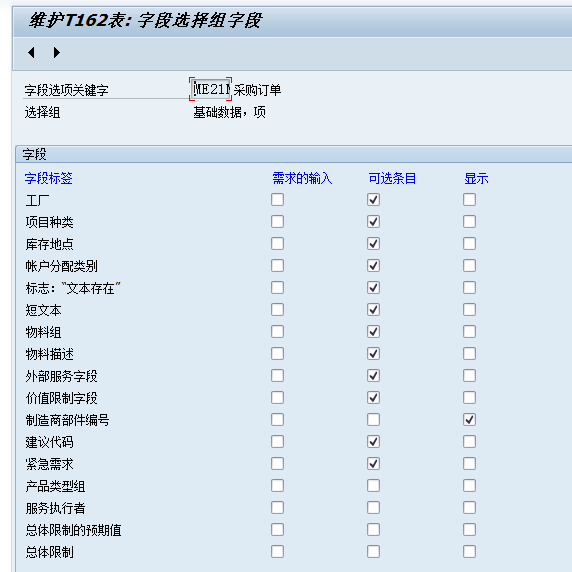Check 需求的输入 for 总体限制
Image resolution: width=572 pixels, height=572 pixels.
click(277, 552)
